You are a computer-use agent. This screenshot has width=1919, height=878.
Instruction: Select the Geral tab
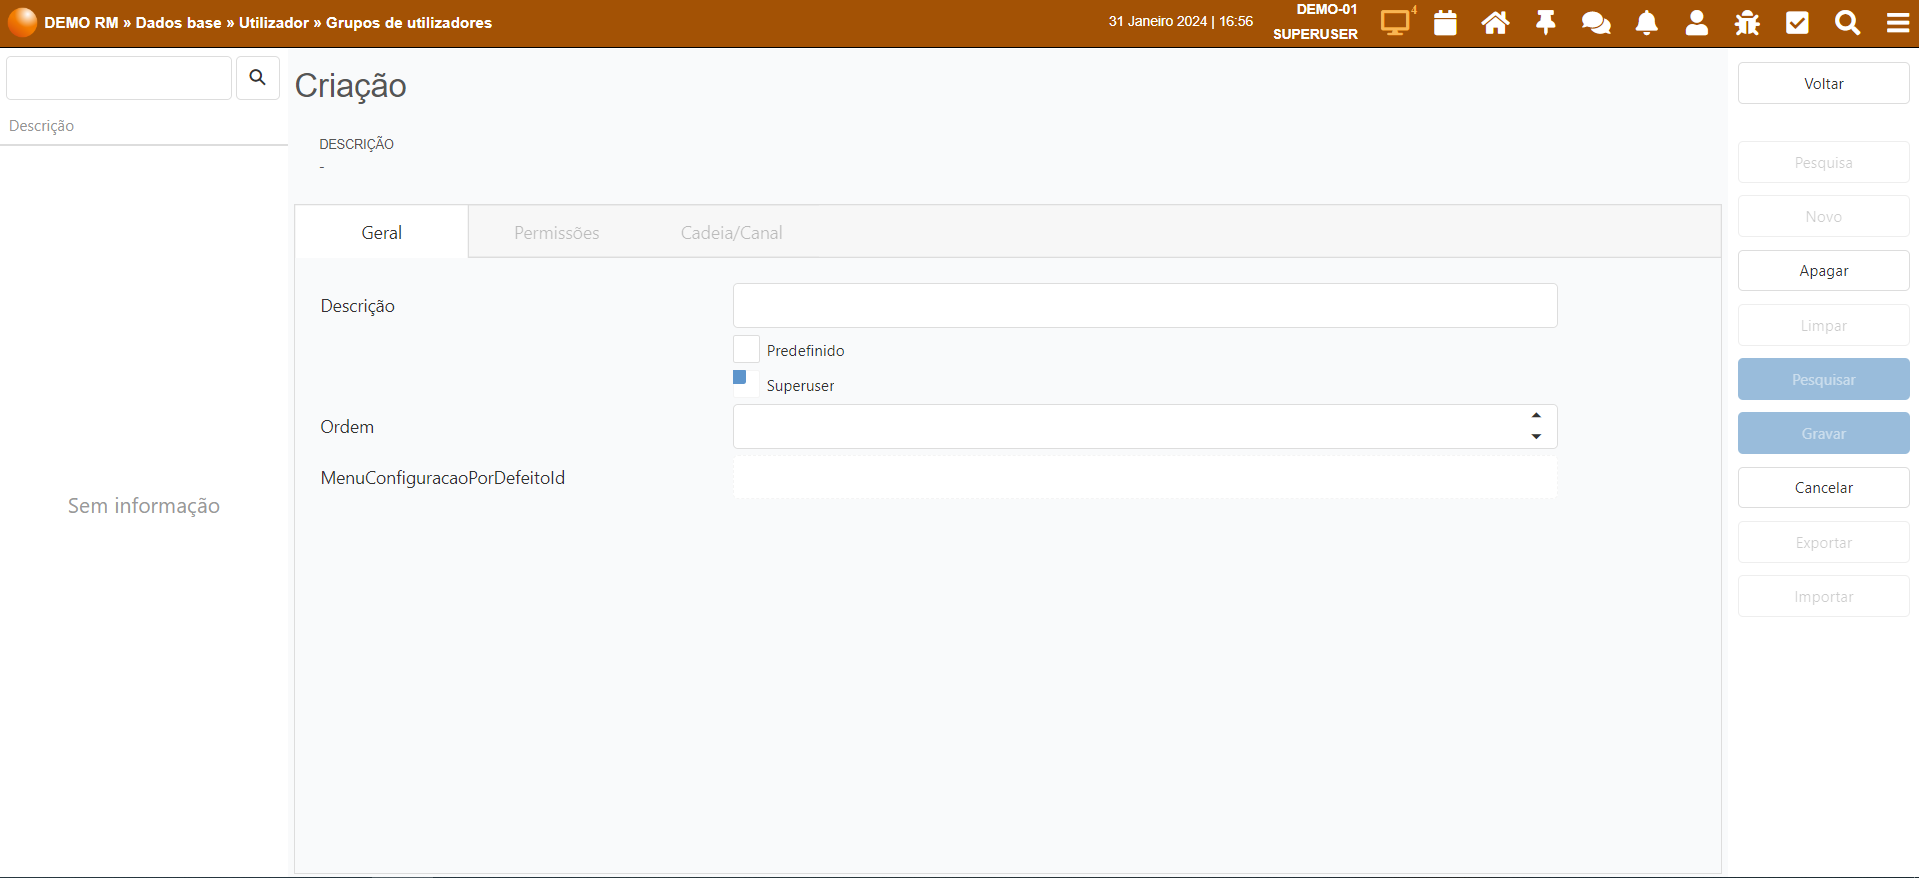click(382, 232)
